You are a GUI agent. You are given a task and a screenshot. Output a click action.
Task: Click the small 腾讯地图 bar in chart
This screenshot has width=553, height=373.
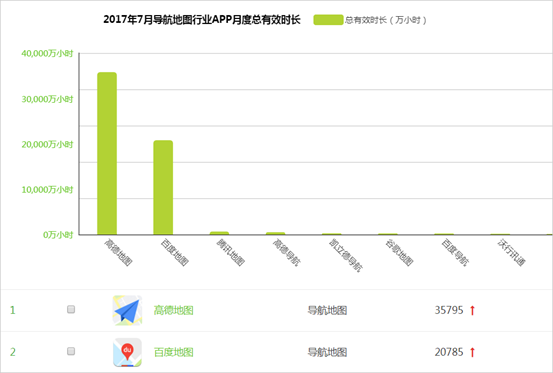[x=219, y=233]
